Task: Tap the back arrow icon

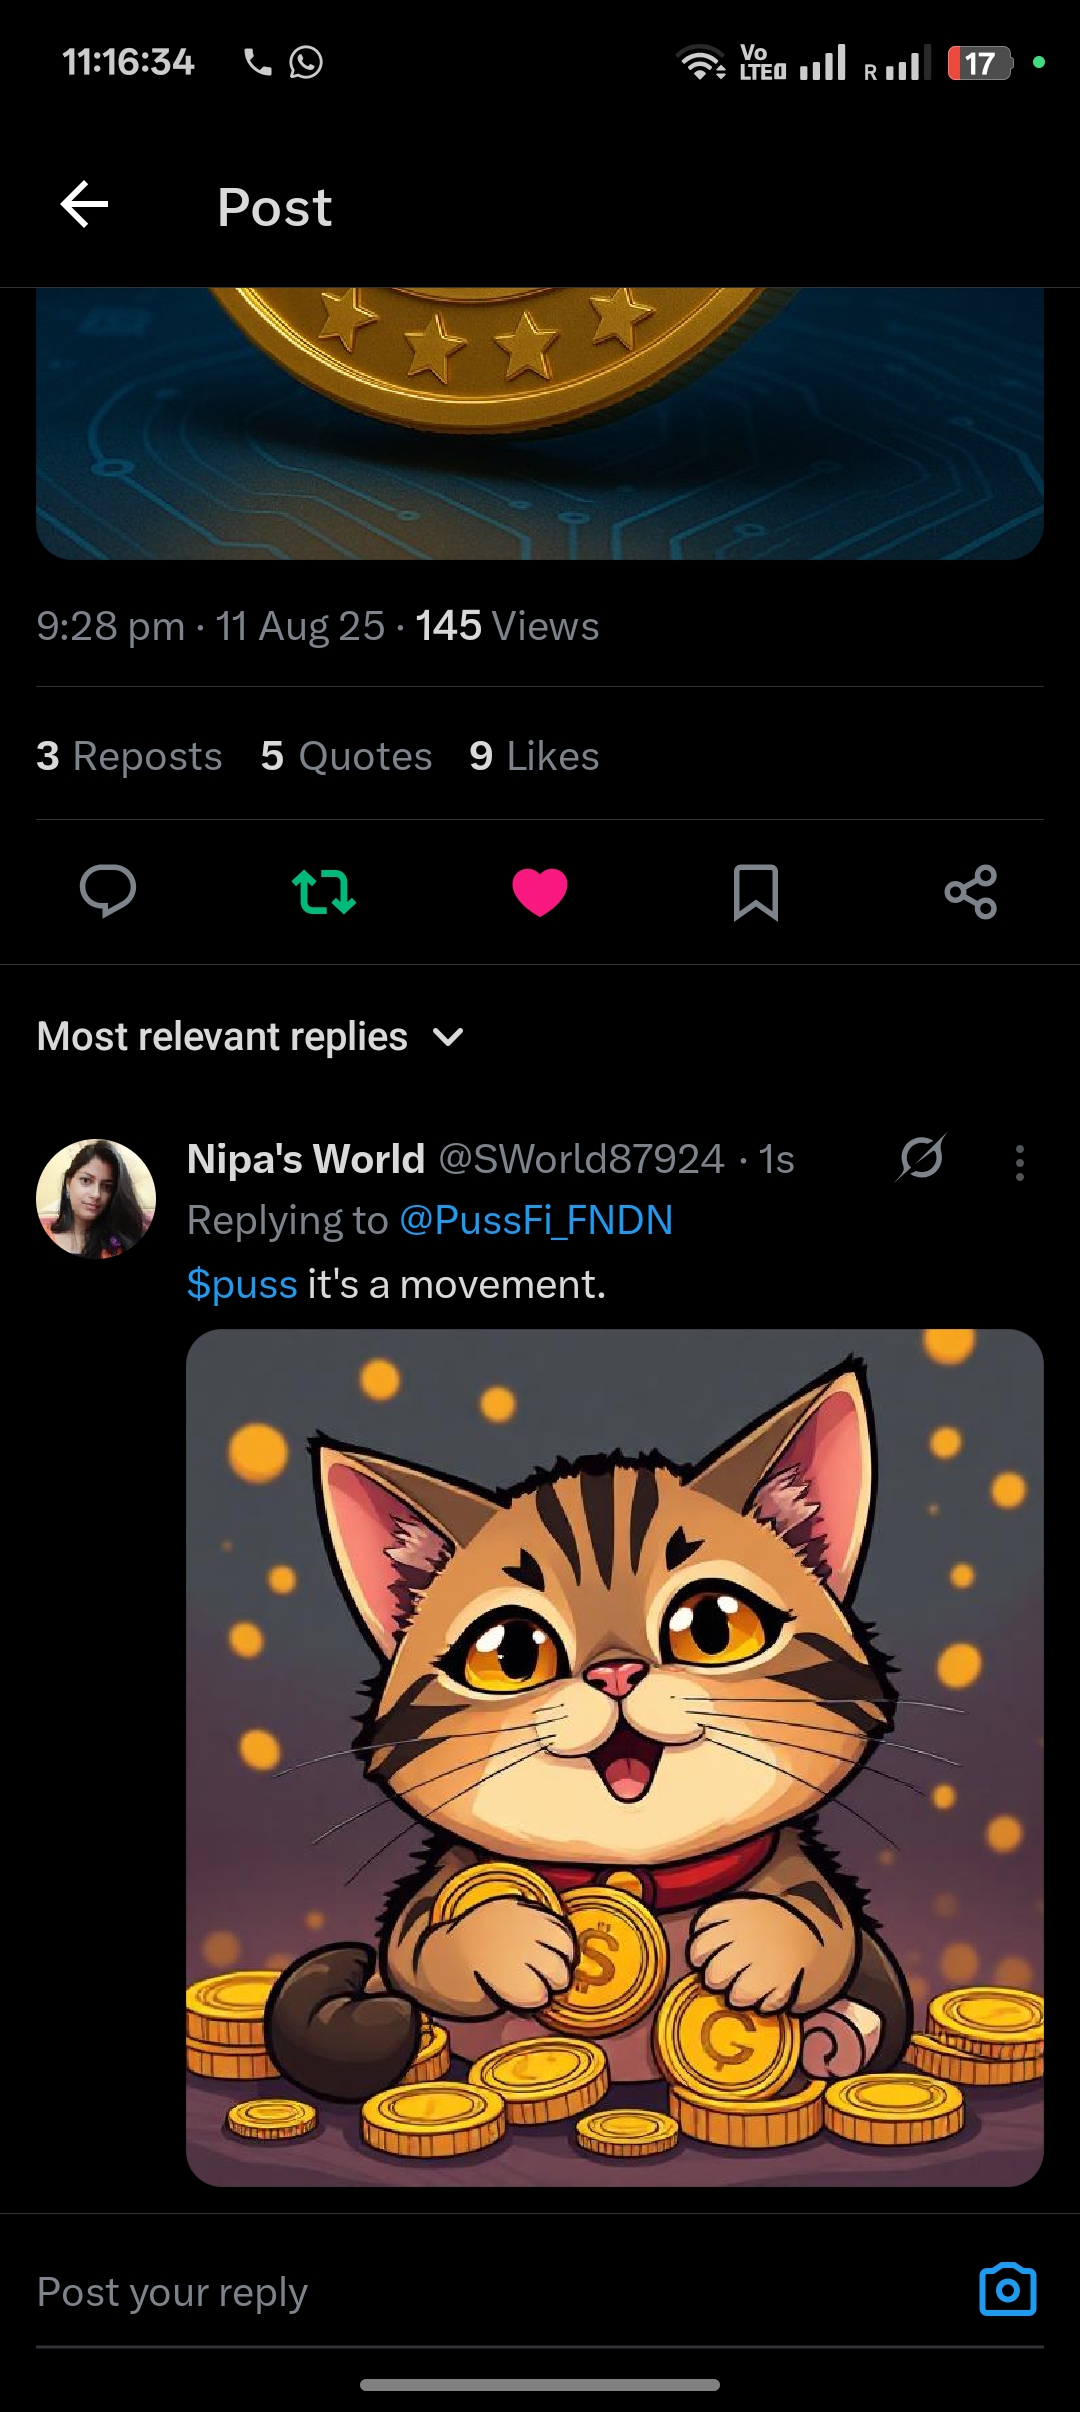Action: [x=84, y=205]
